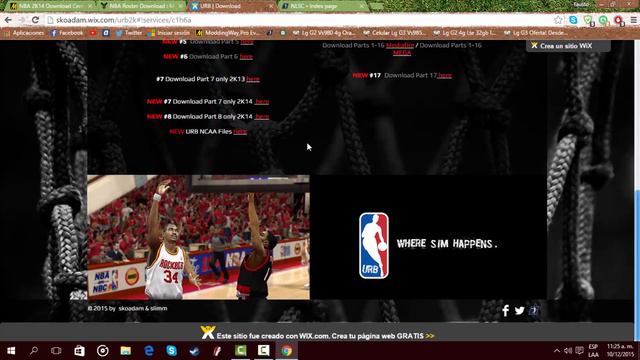This screenshot has width=640, height=360.
Task: Click 'here' link for Part 8 only 2K14
Action: [262, 117]
